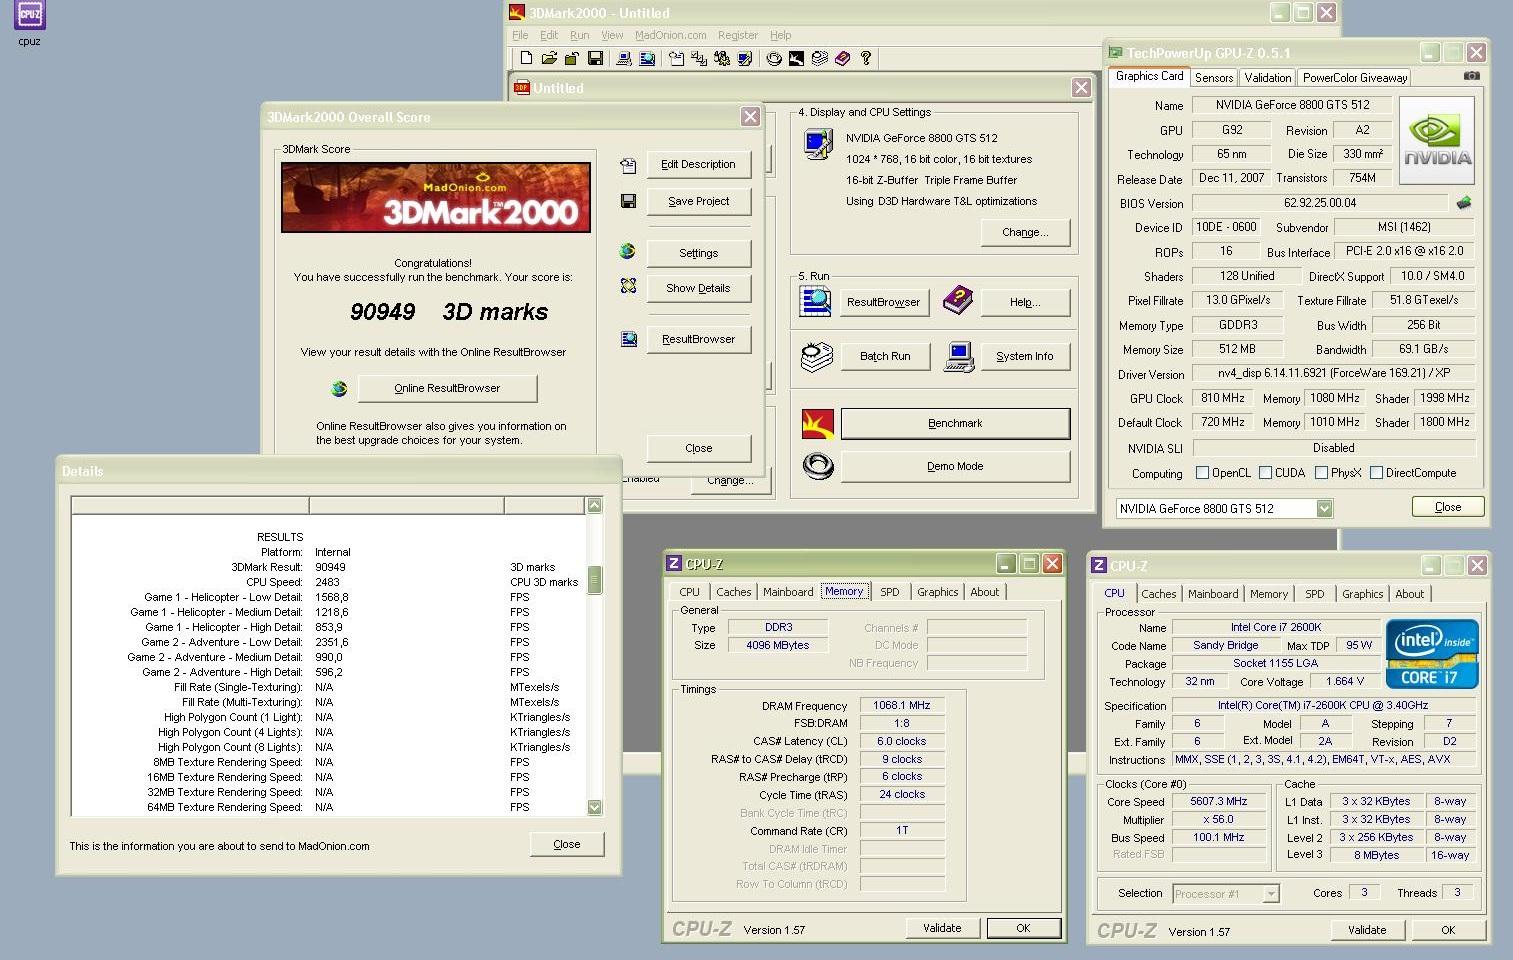Click the Benchmark toolbar icon with black background
Viewport: 1513px width, 960px height.
(796, 58)
